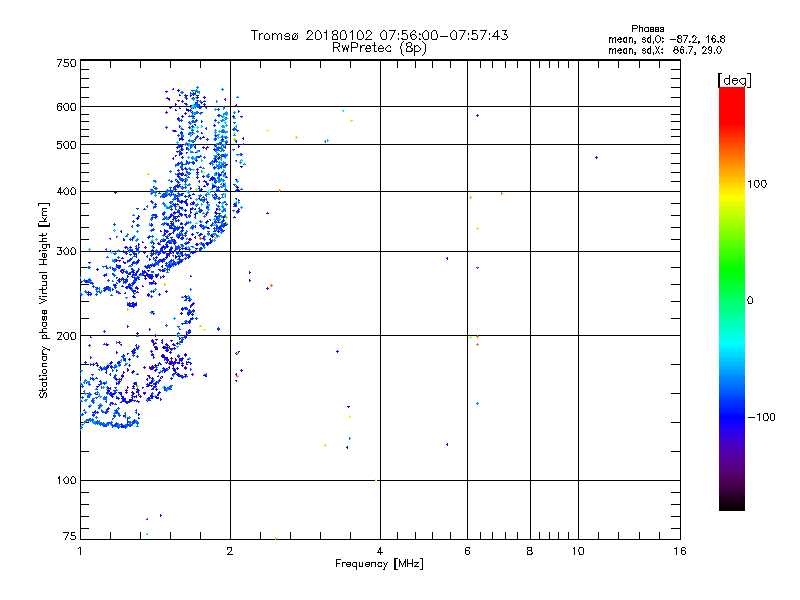Click the x-axis label '8'
The image size is (800, 600).
(x=530, y=551)
